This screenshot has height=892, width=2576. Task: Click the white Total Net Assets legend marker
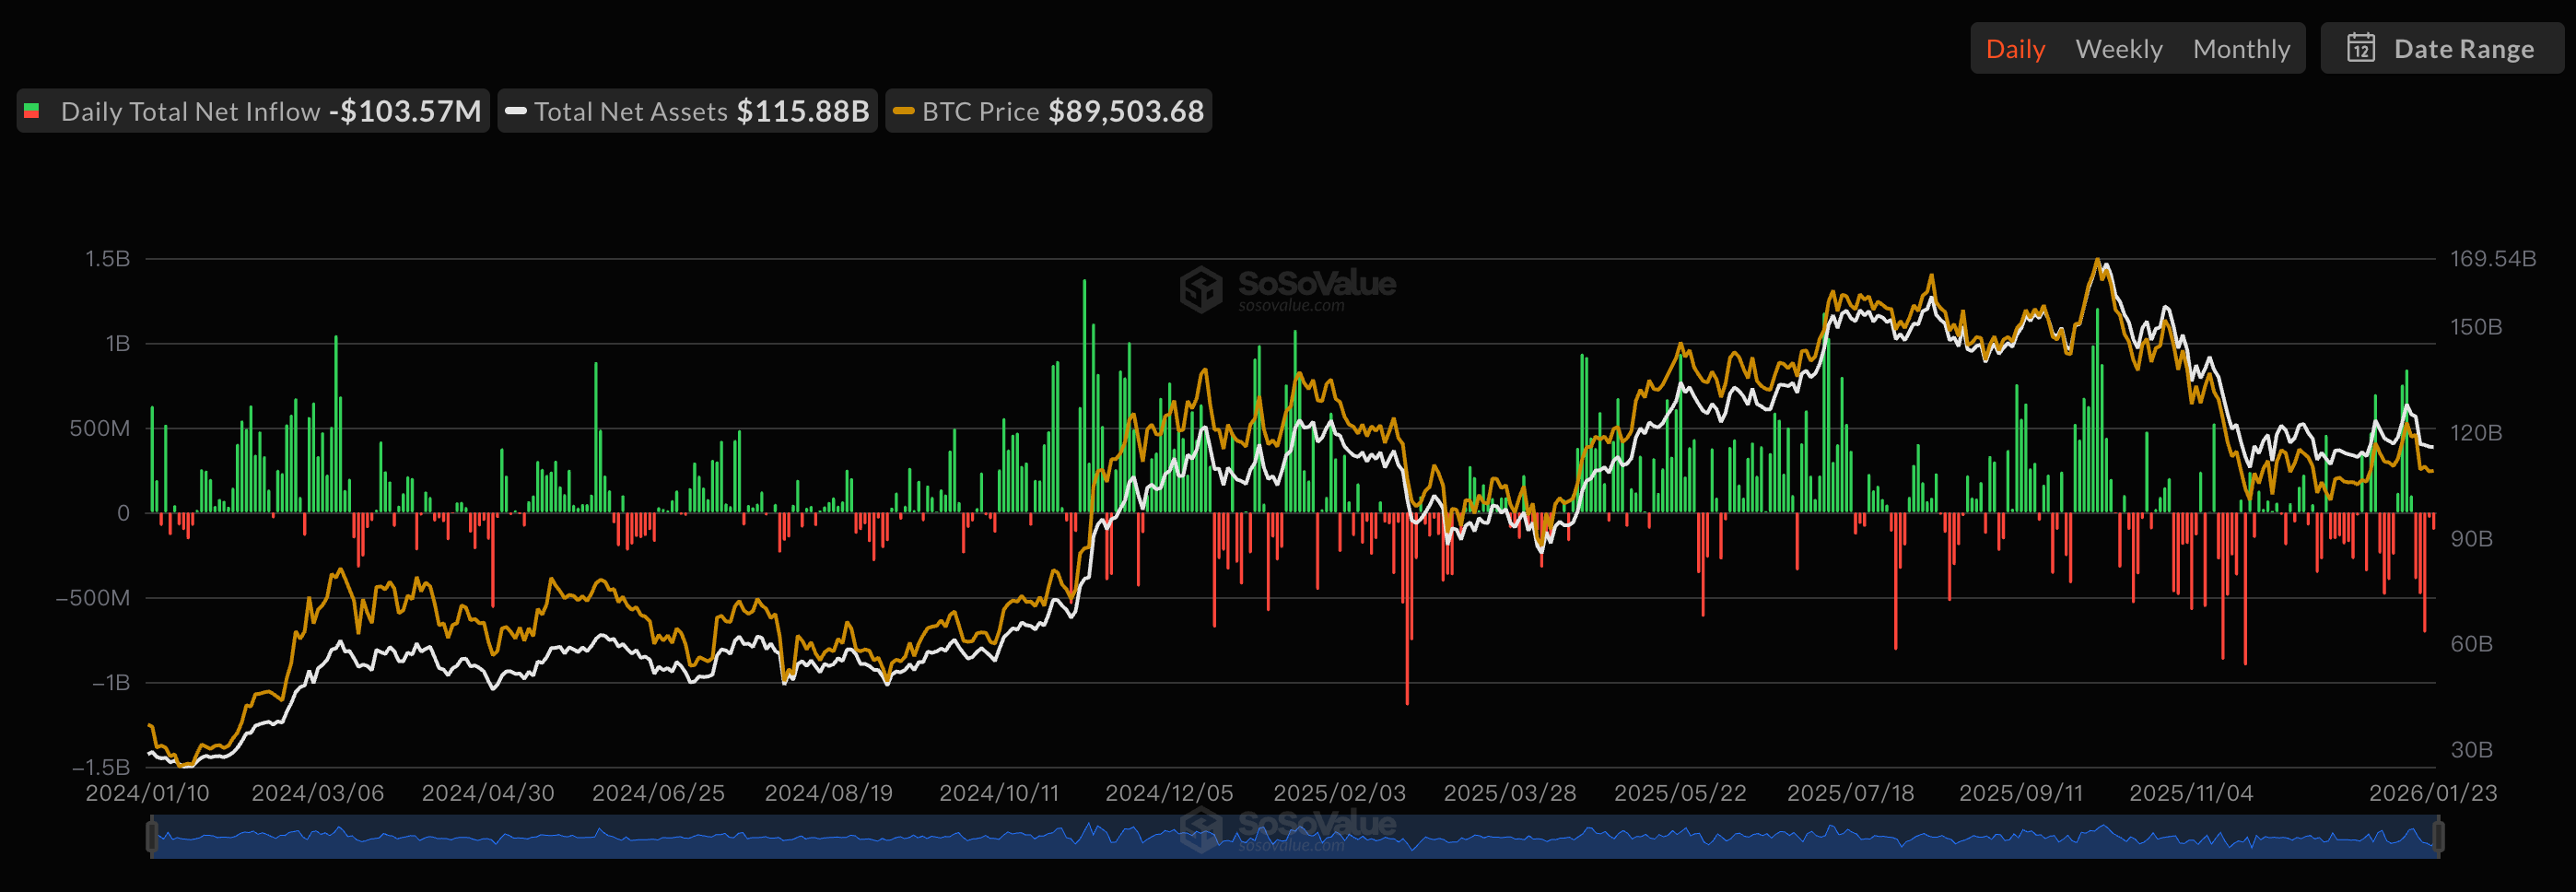tap(515, 111)
